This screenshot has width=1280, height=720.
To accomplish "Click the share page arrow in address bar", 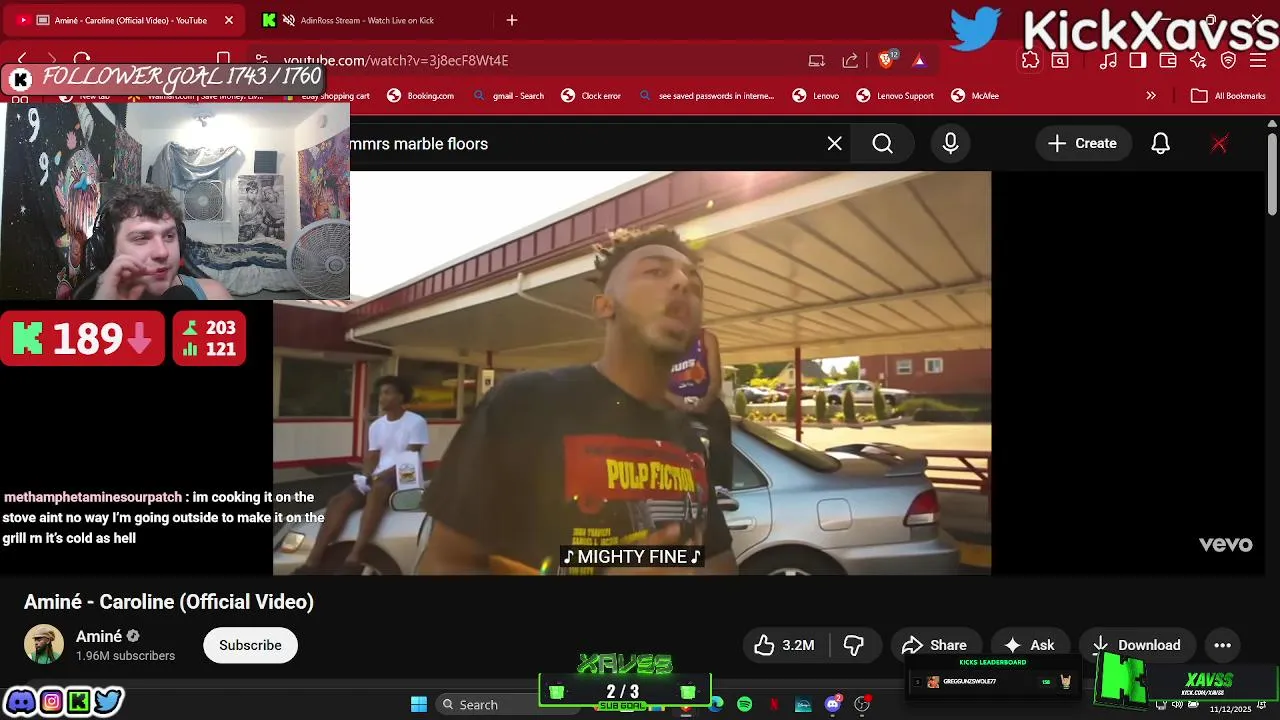I will 850,60.
